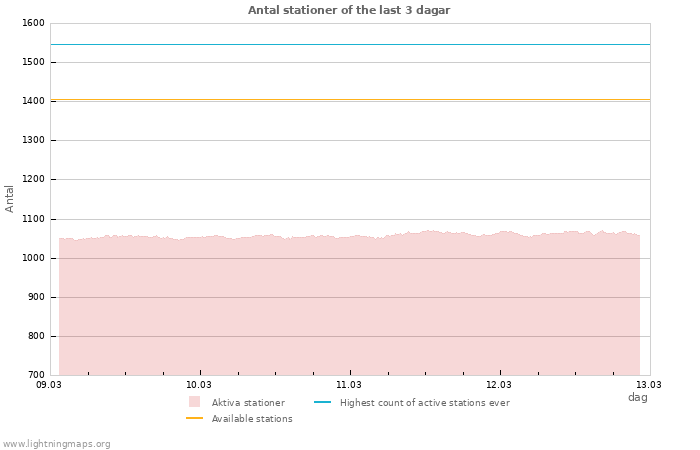Click the Antal y-axis label
700x450 pixels.
click(10, 198)
